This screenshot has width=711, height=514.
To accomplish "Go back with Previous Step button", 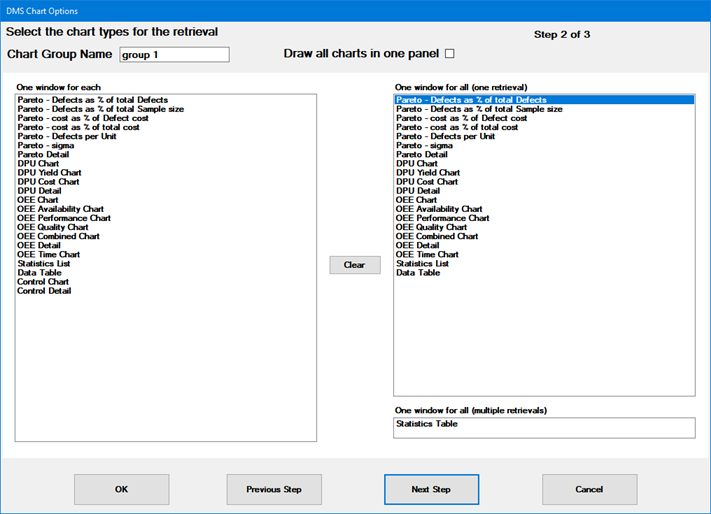I will pyautogui.click(x=274, y=489).
